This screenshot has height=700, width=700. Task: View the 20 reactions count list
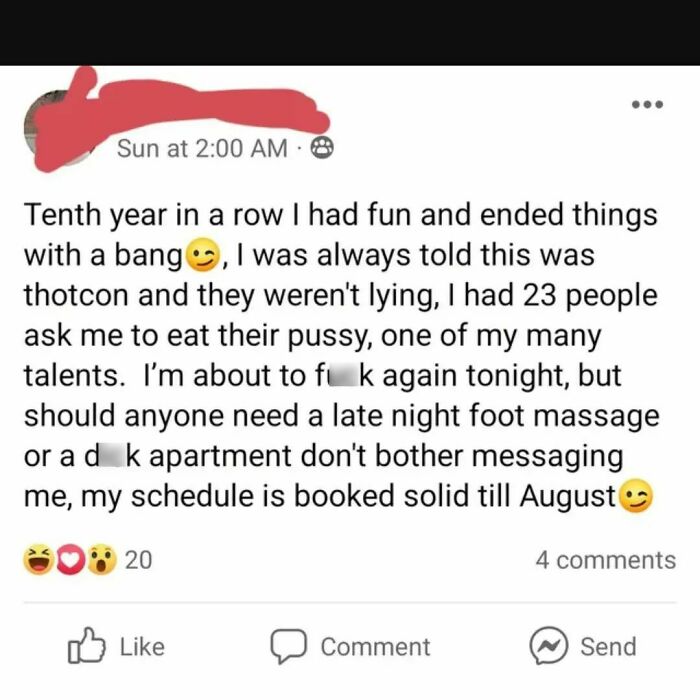(138, 560)
